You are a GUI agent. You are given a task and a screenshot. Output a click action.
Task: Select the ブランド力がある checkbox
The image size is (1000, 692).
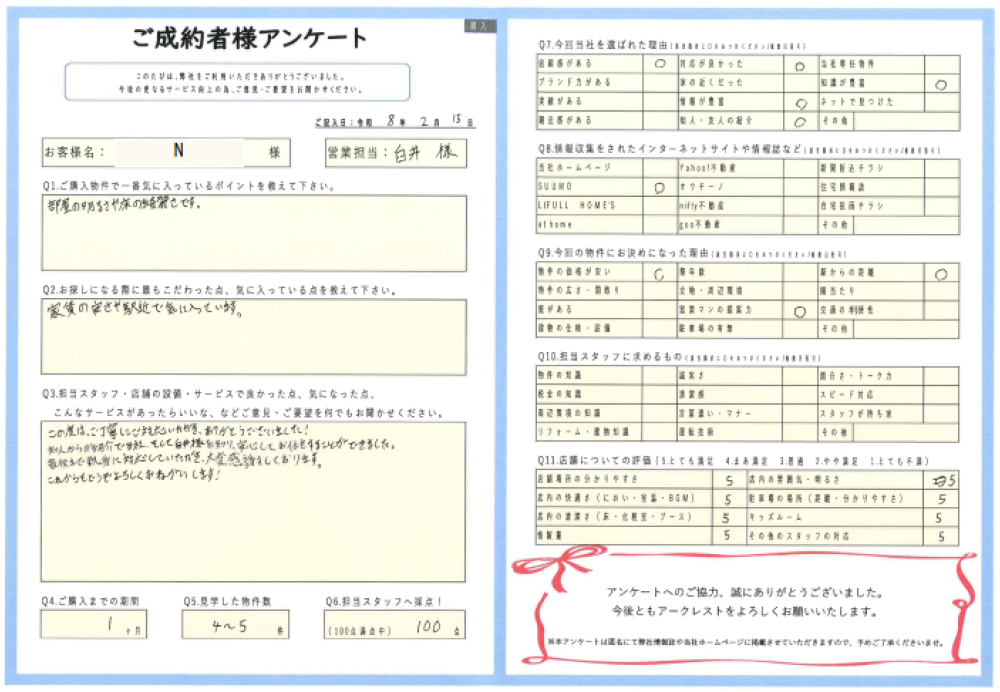(x=659, y=82)
